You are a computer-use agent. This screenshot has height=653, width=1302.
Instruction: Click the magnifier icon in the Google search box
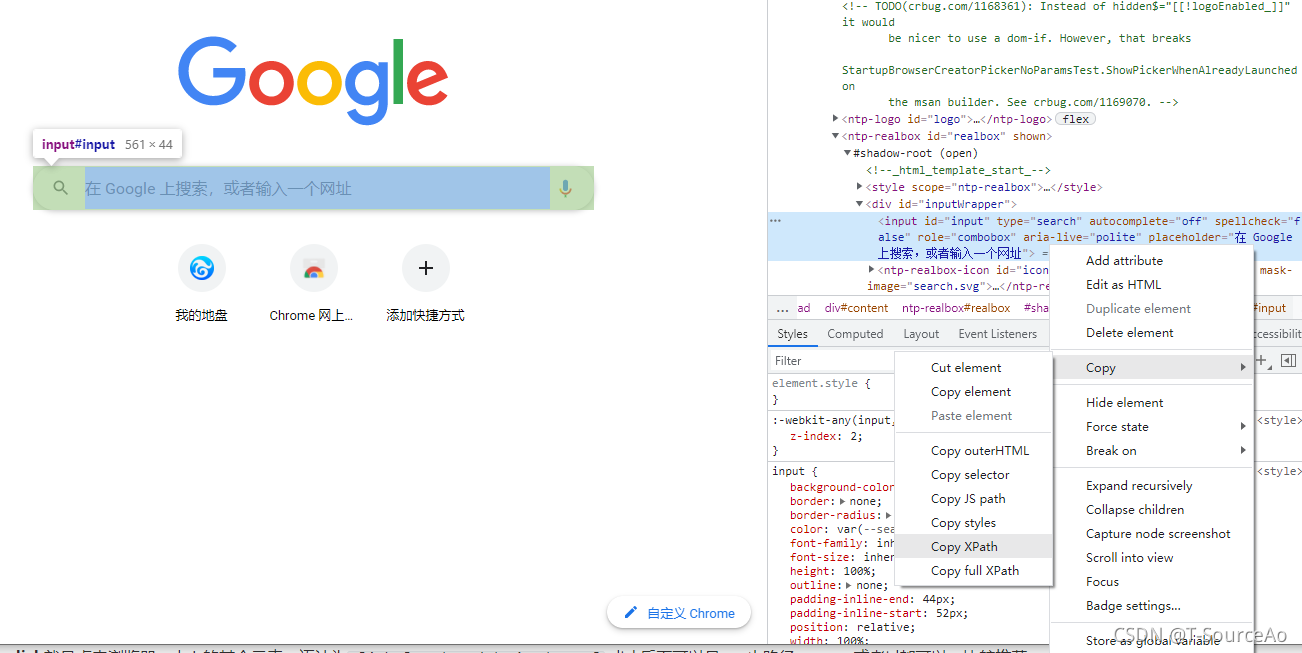tap(61, 188)
